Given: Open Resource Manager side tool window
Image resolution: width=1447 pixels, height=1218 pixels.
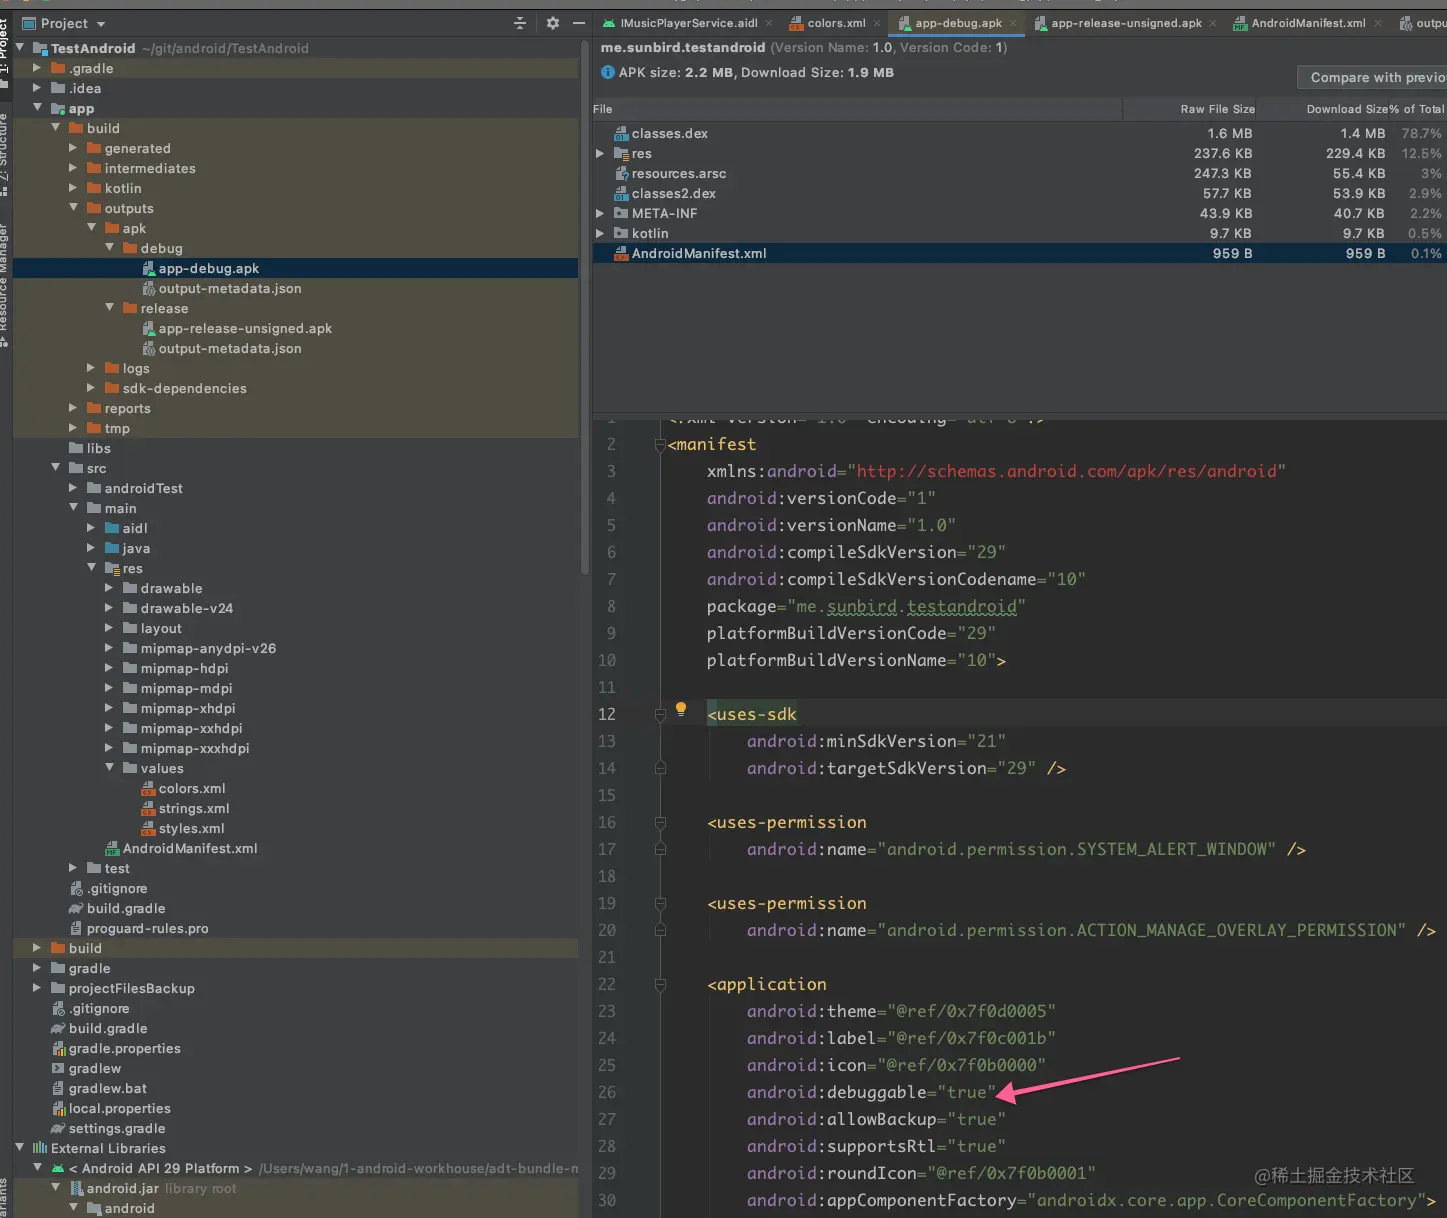Looking at the screenshot, I should coord(5,286).
